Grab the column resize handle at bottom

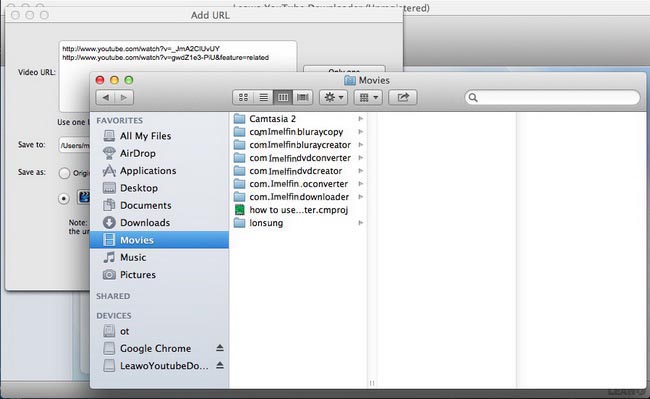372,383
